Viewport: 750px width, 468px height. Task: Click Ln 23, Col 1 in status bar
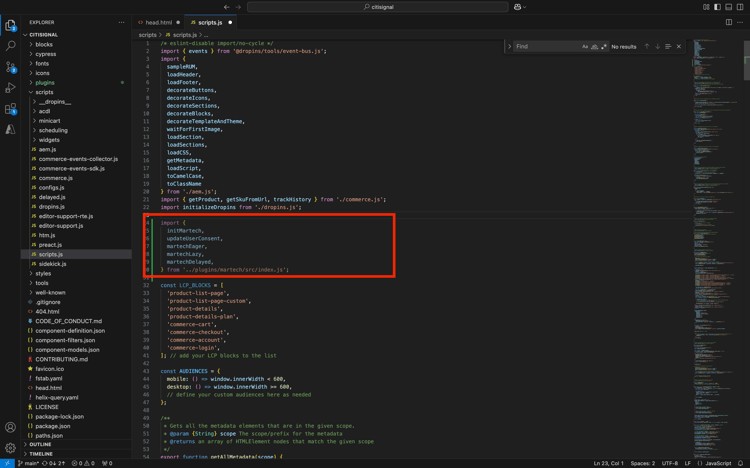[x=608, y=463]
